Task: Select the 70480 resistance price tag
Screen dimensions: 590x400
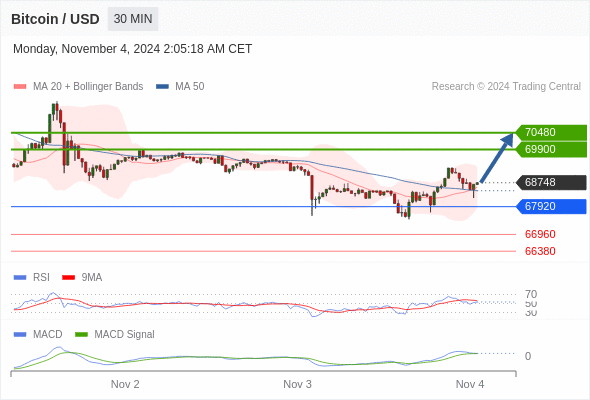Action: 551,132
